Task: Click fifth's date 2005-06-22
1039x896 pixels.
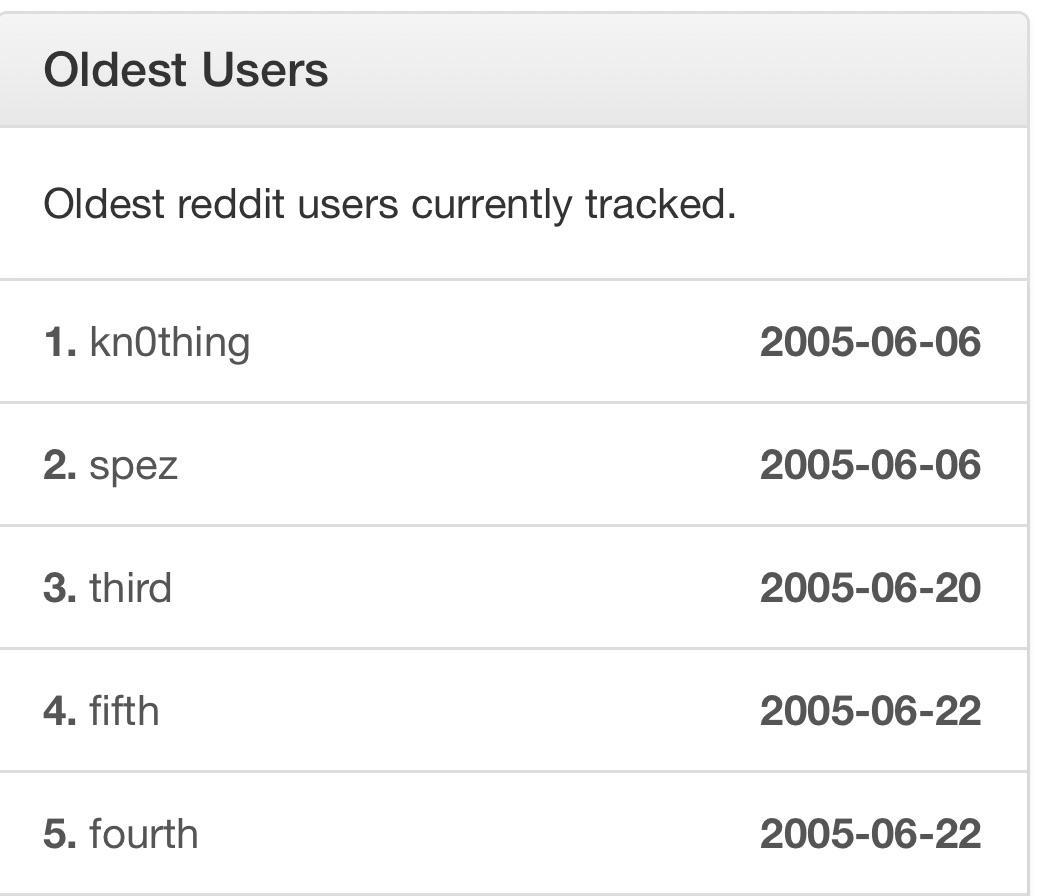Action: [870, 711]
